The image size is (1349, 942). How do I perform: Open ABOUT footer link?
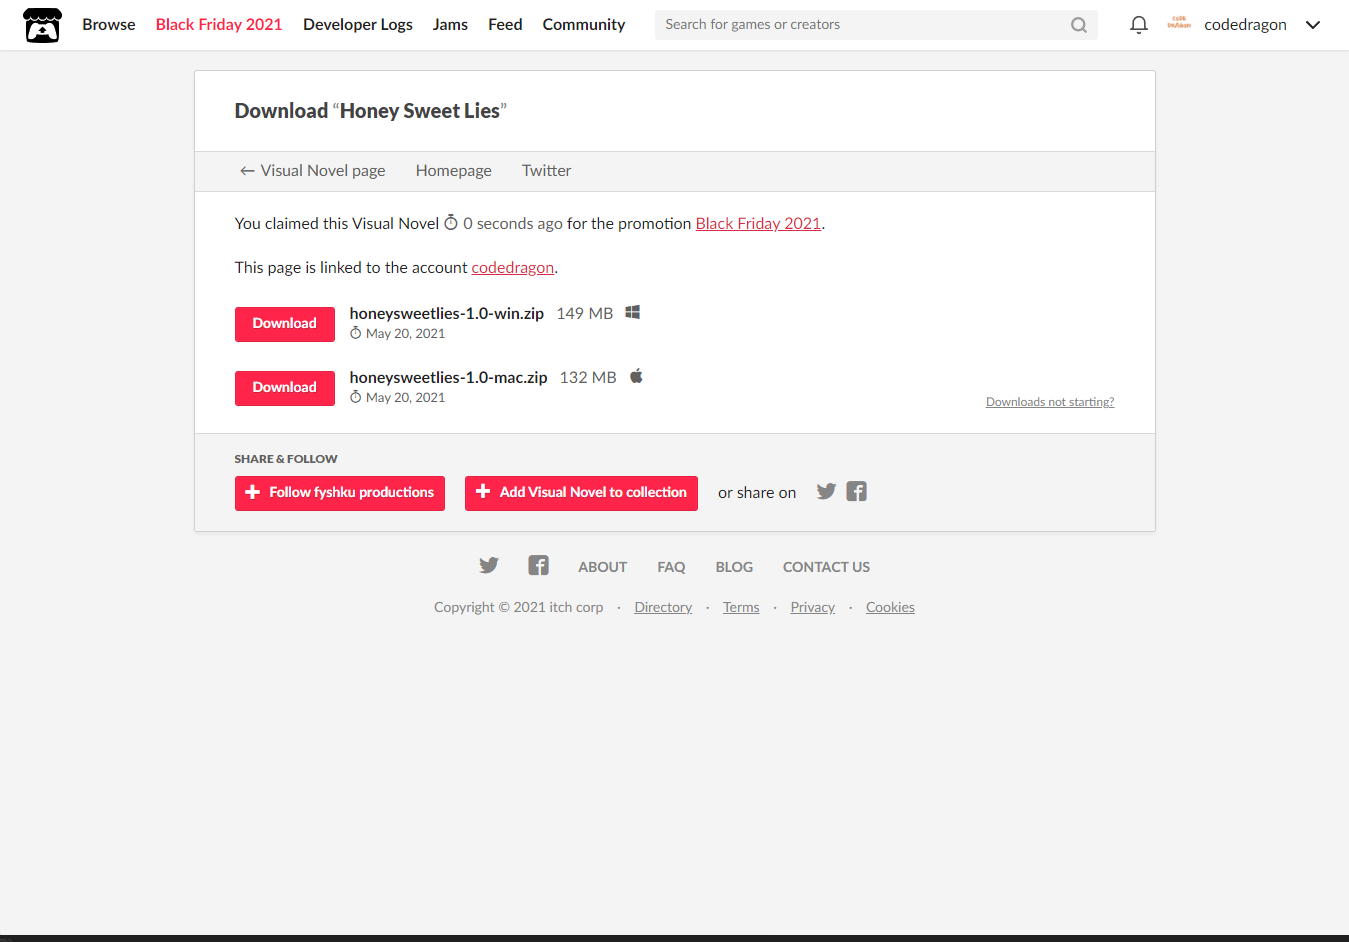[x=603, y=567]
